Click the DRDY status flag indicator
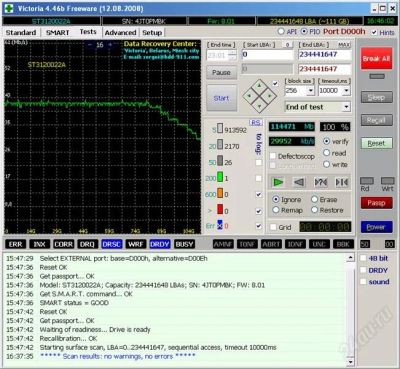Image resolution: width=400 pixels, height=369 pixels. coord(160,244)
